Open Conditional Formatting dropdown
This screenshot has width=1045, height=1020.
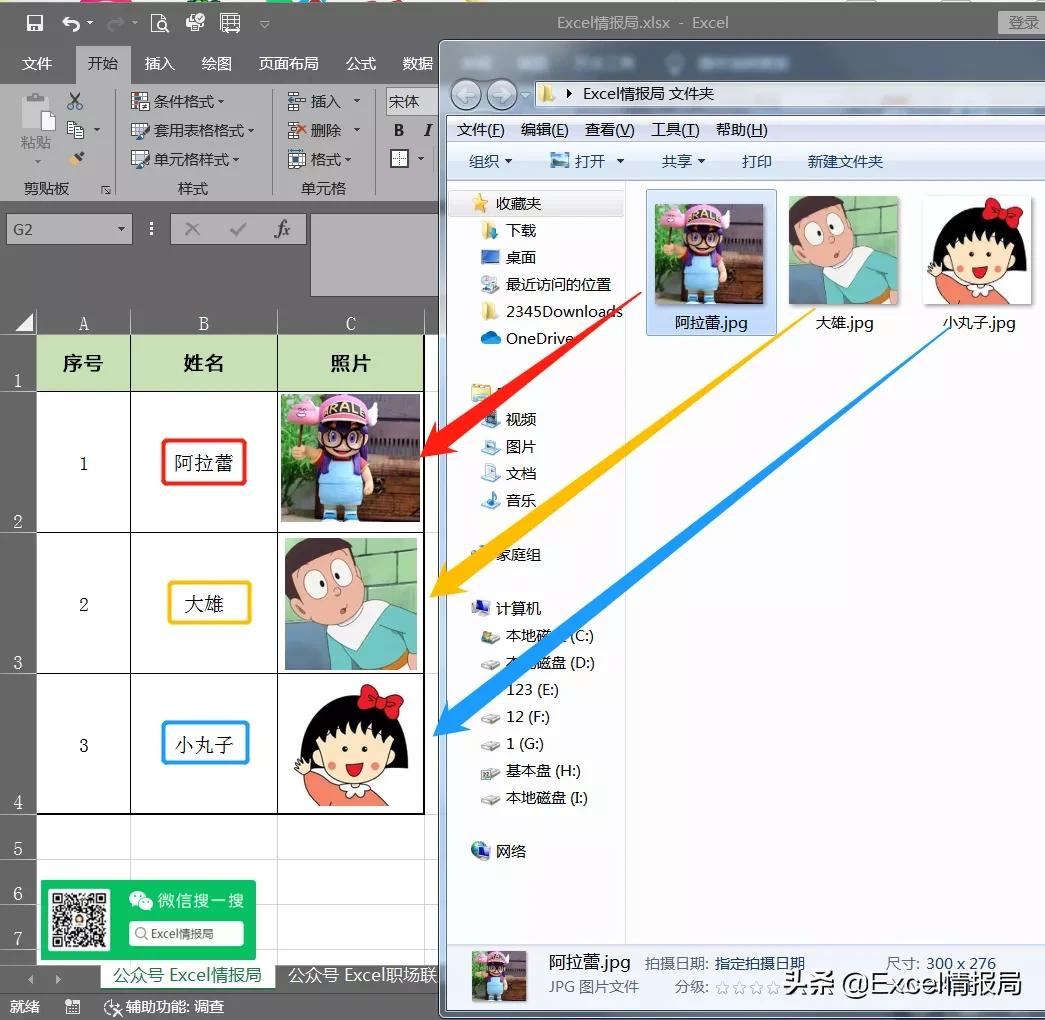point(177,101)
